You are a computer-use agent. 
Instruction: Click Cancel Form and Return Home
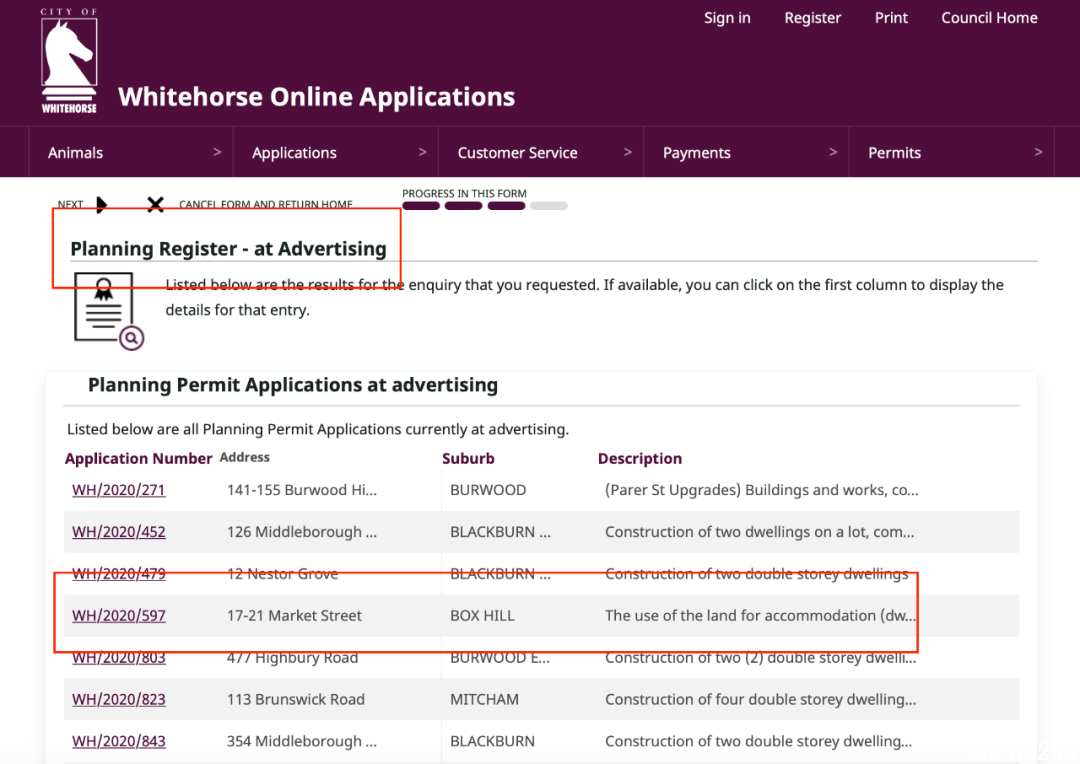266,205
